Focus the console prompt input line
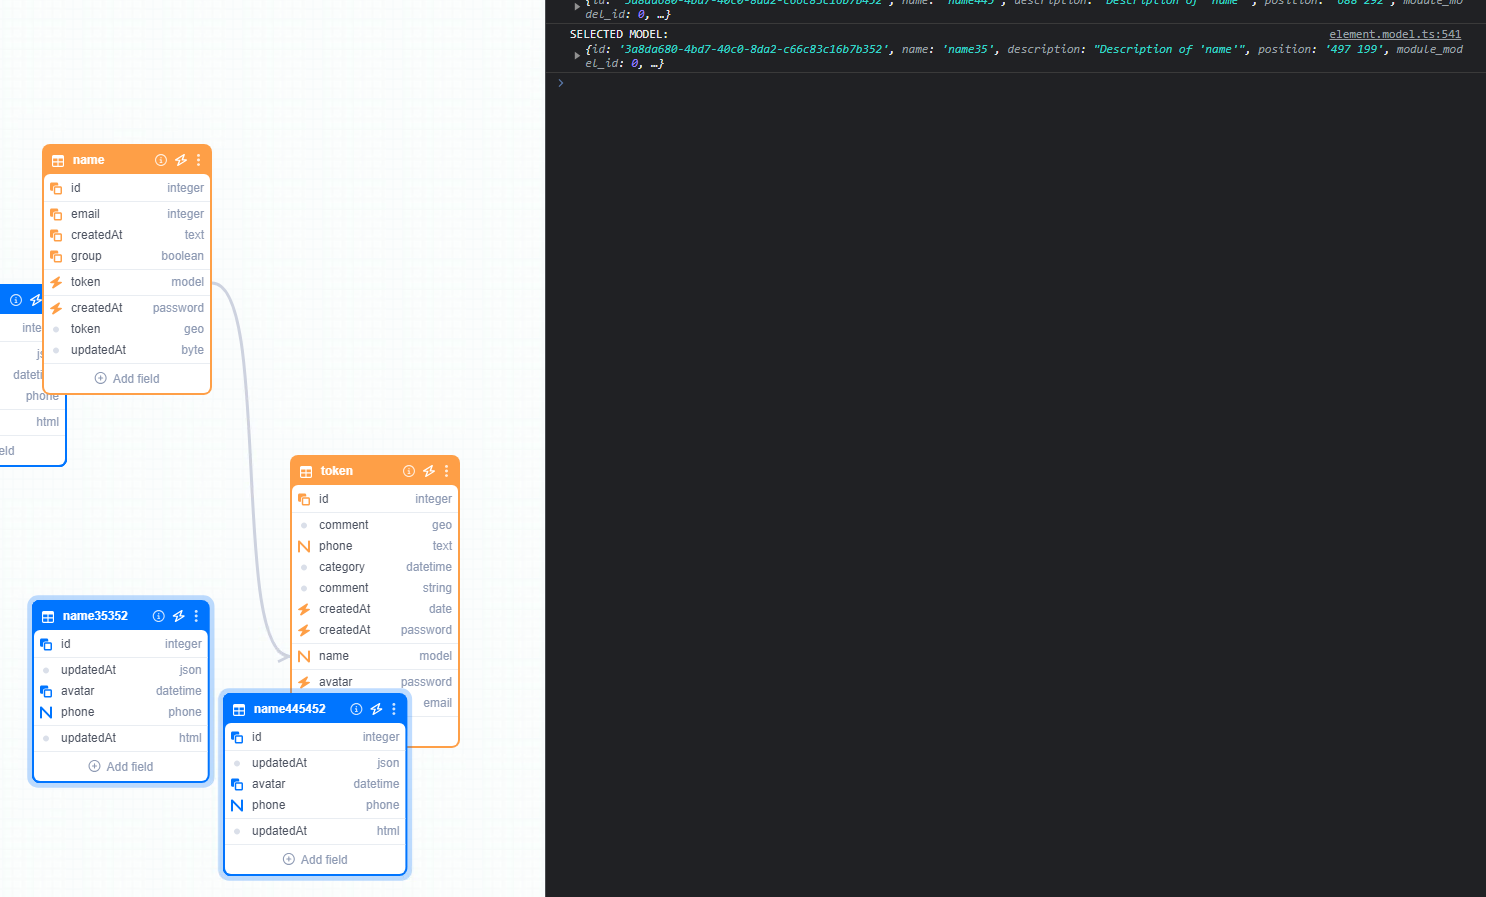The image size is (1486, 897). 1015,83
